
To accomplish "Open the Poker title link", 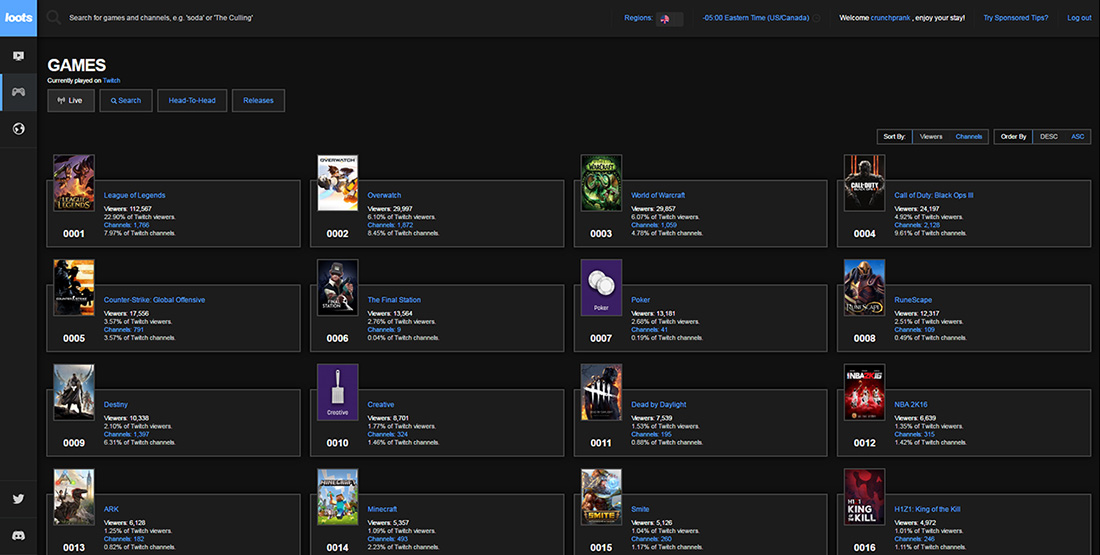I will pos(640,300).
